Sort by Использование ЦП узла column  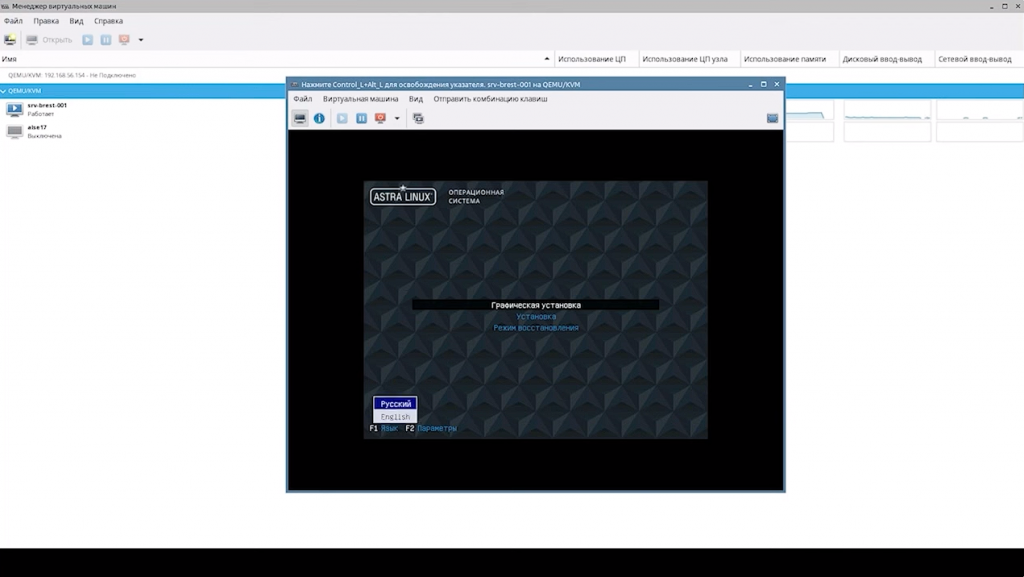[689, 59]
